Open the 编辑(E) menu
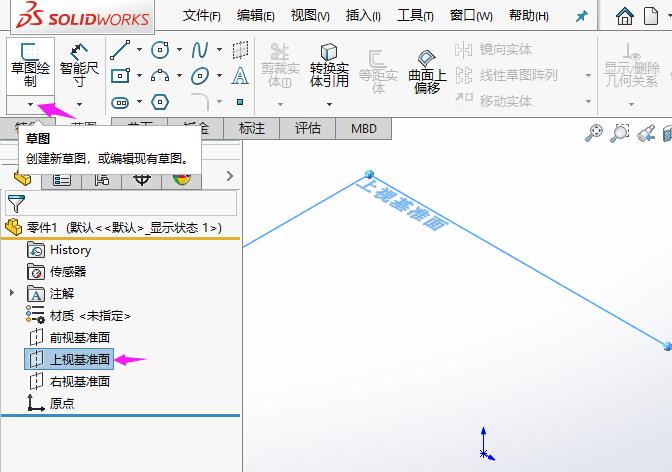This screenshot has width=672, height=472. (255, 16)
